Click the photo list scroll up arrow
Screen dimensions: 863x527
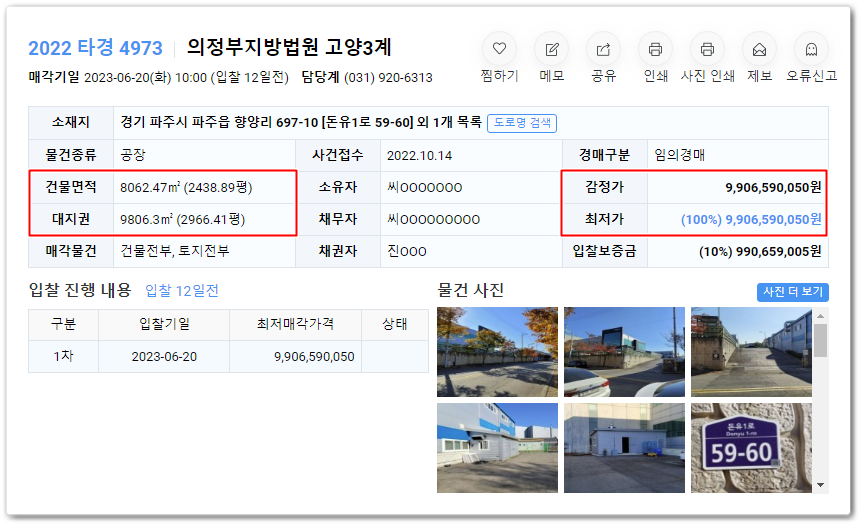pyautogui.click(x=820, y=316)
